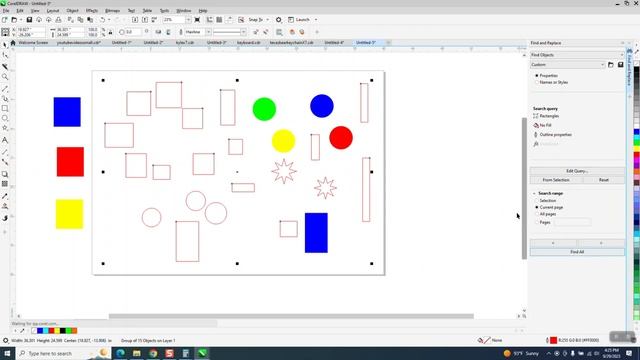Click the Undo arrow icon

(x=102, y=20)
